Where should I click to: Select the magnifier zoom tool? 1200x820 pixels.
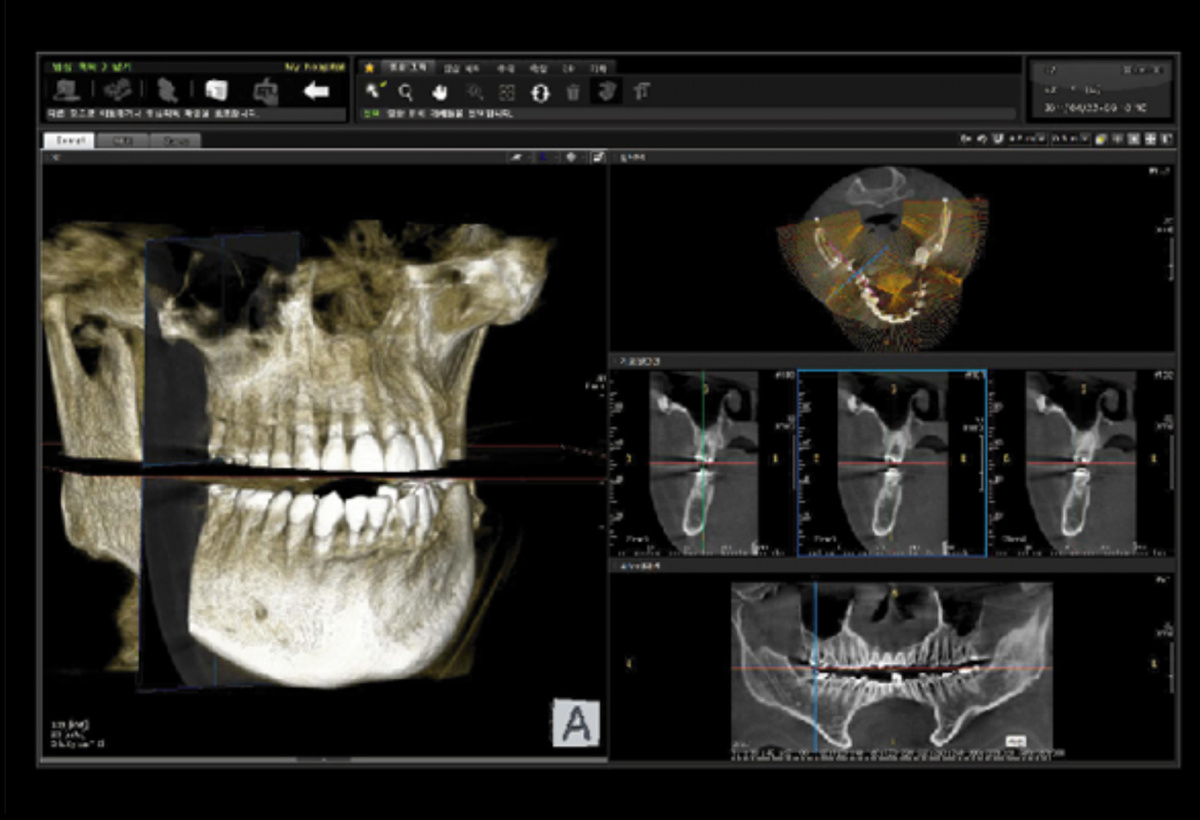point(406,92)
